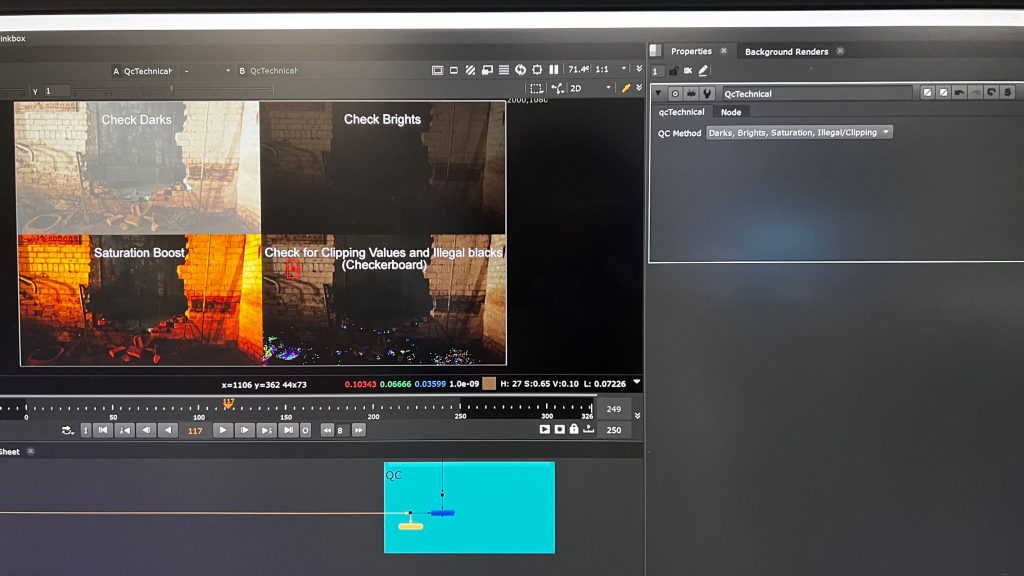Click the current frame field showing 117
This screenshot has height=576, width=1024.
tap(195, 431)
